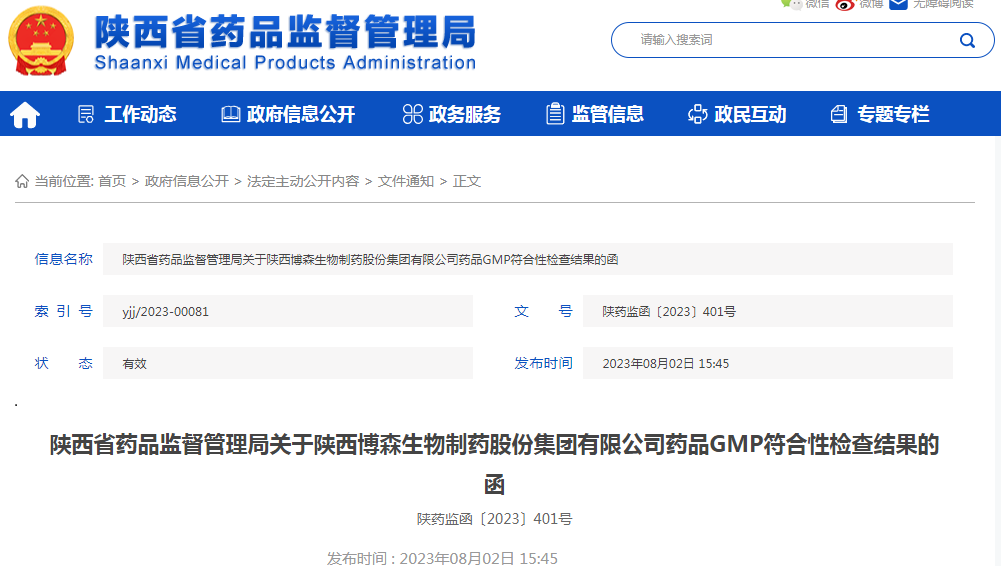The width and height of the screenshot is (1001, 566).
Task: Click the 监管信息 clipboard icon
Action: click(555, 114)
